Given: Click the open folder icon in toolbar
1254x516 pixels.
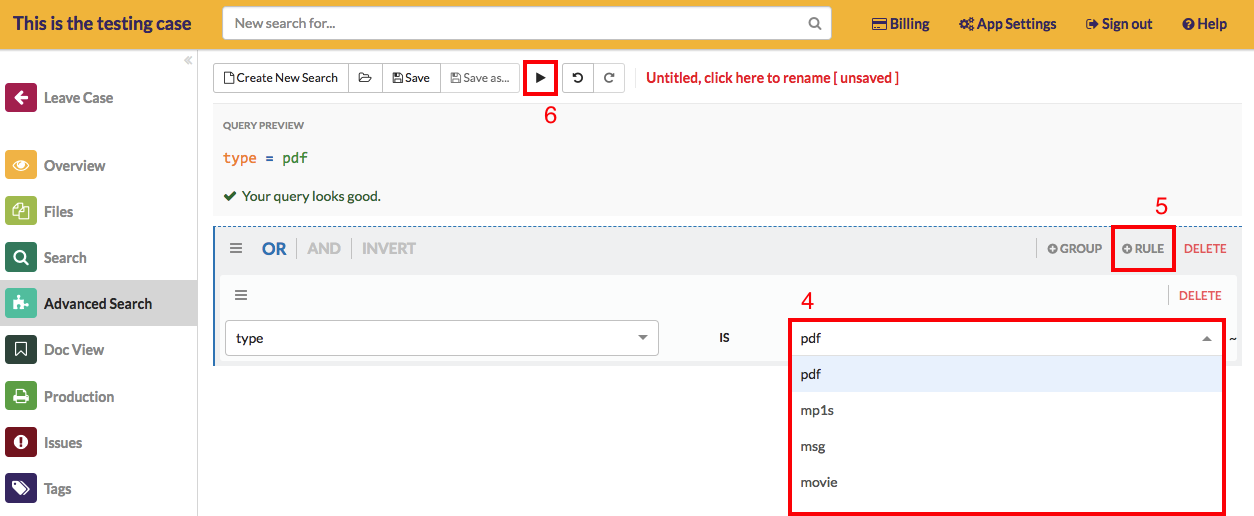Looking at the screenshot, I should (x=365, y=78).
